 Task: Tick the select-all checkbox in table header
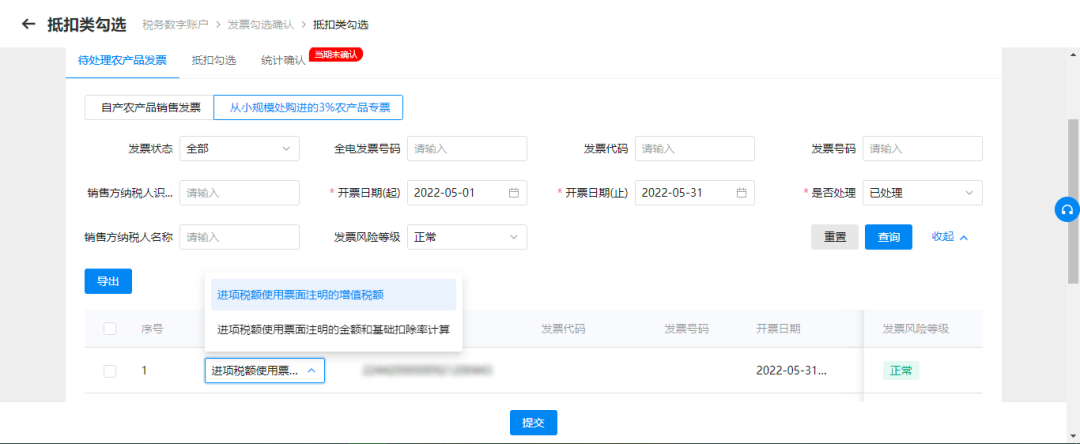(x=110, y=328)
